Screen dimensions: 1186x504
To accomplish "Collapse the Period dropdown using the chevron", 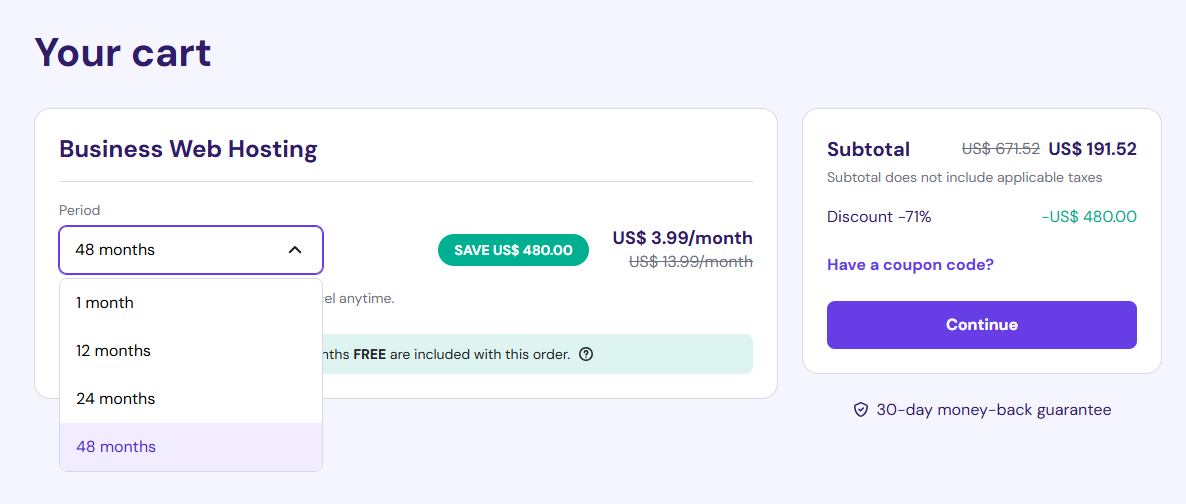I will tap(295, 250).
